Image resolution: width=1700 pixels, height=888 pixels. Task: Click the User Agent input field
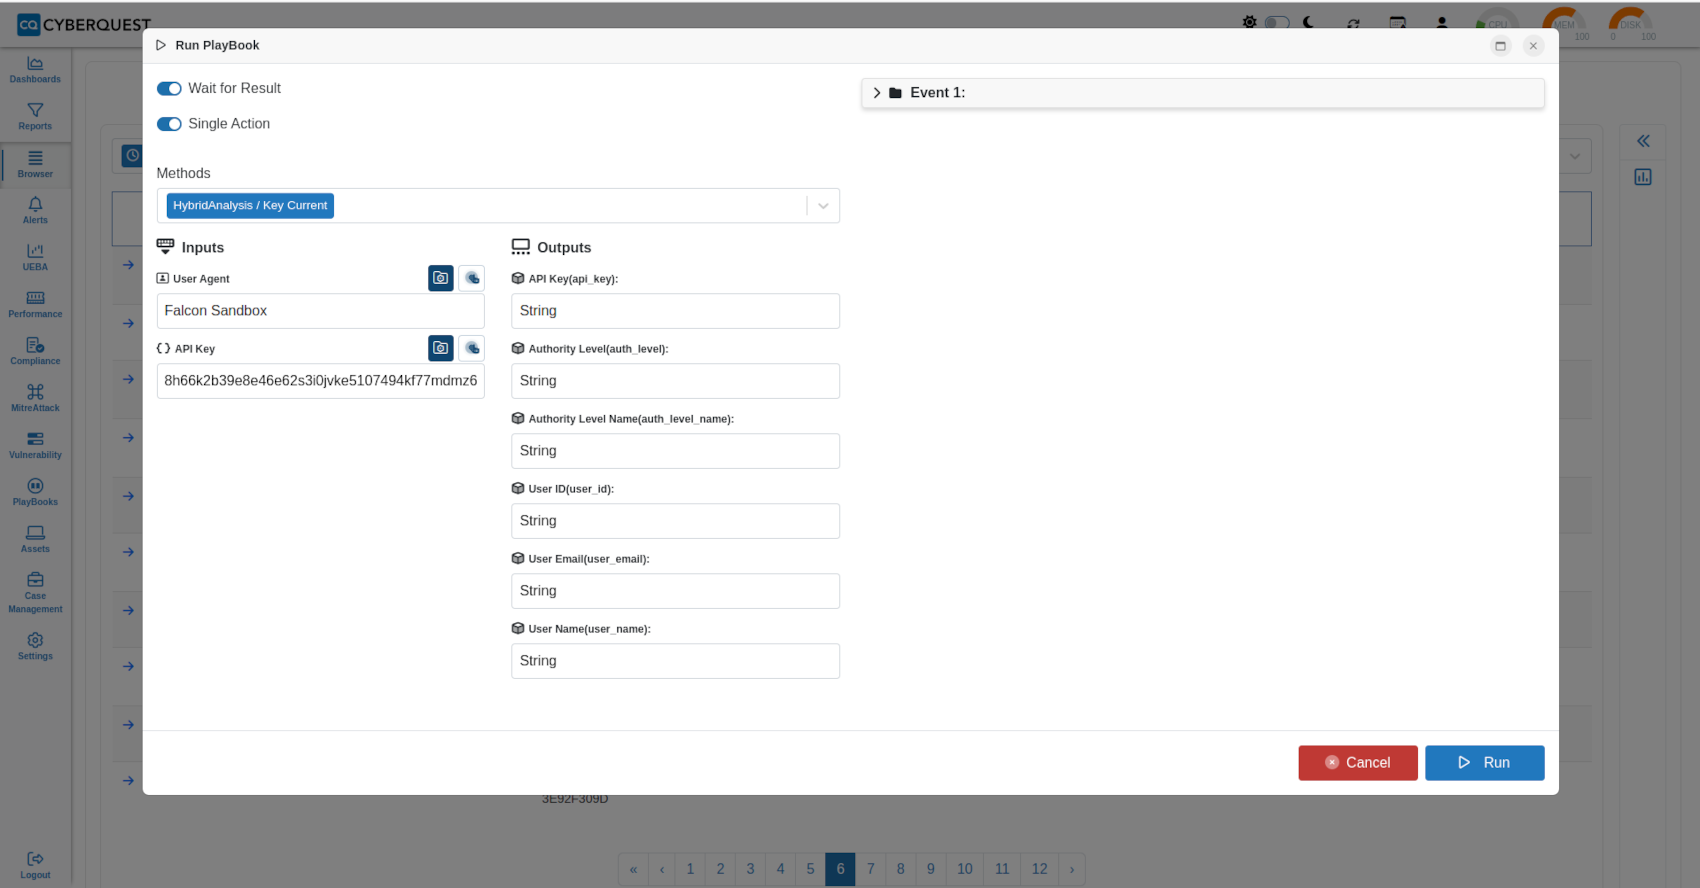pos(321,311)
